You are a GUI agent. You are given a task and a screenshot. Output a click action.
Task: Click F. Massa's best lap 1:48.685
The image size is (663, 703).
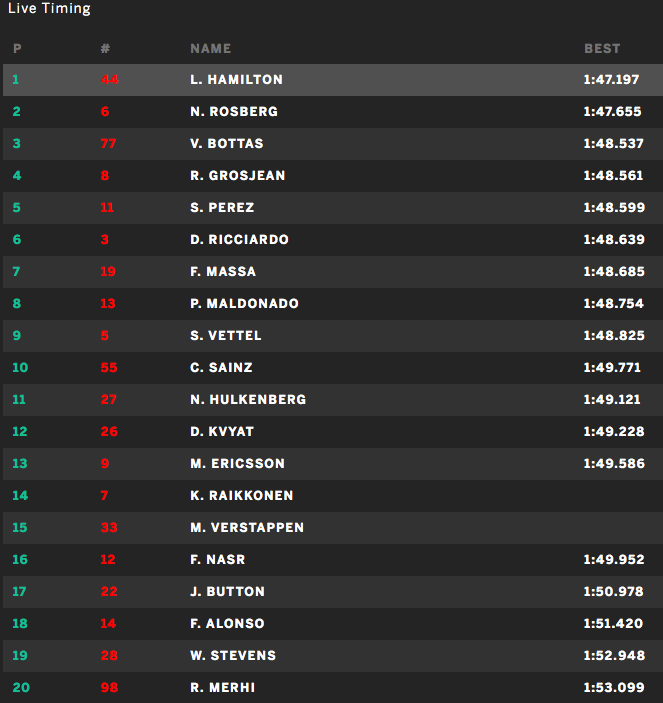point(613,272)
